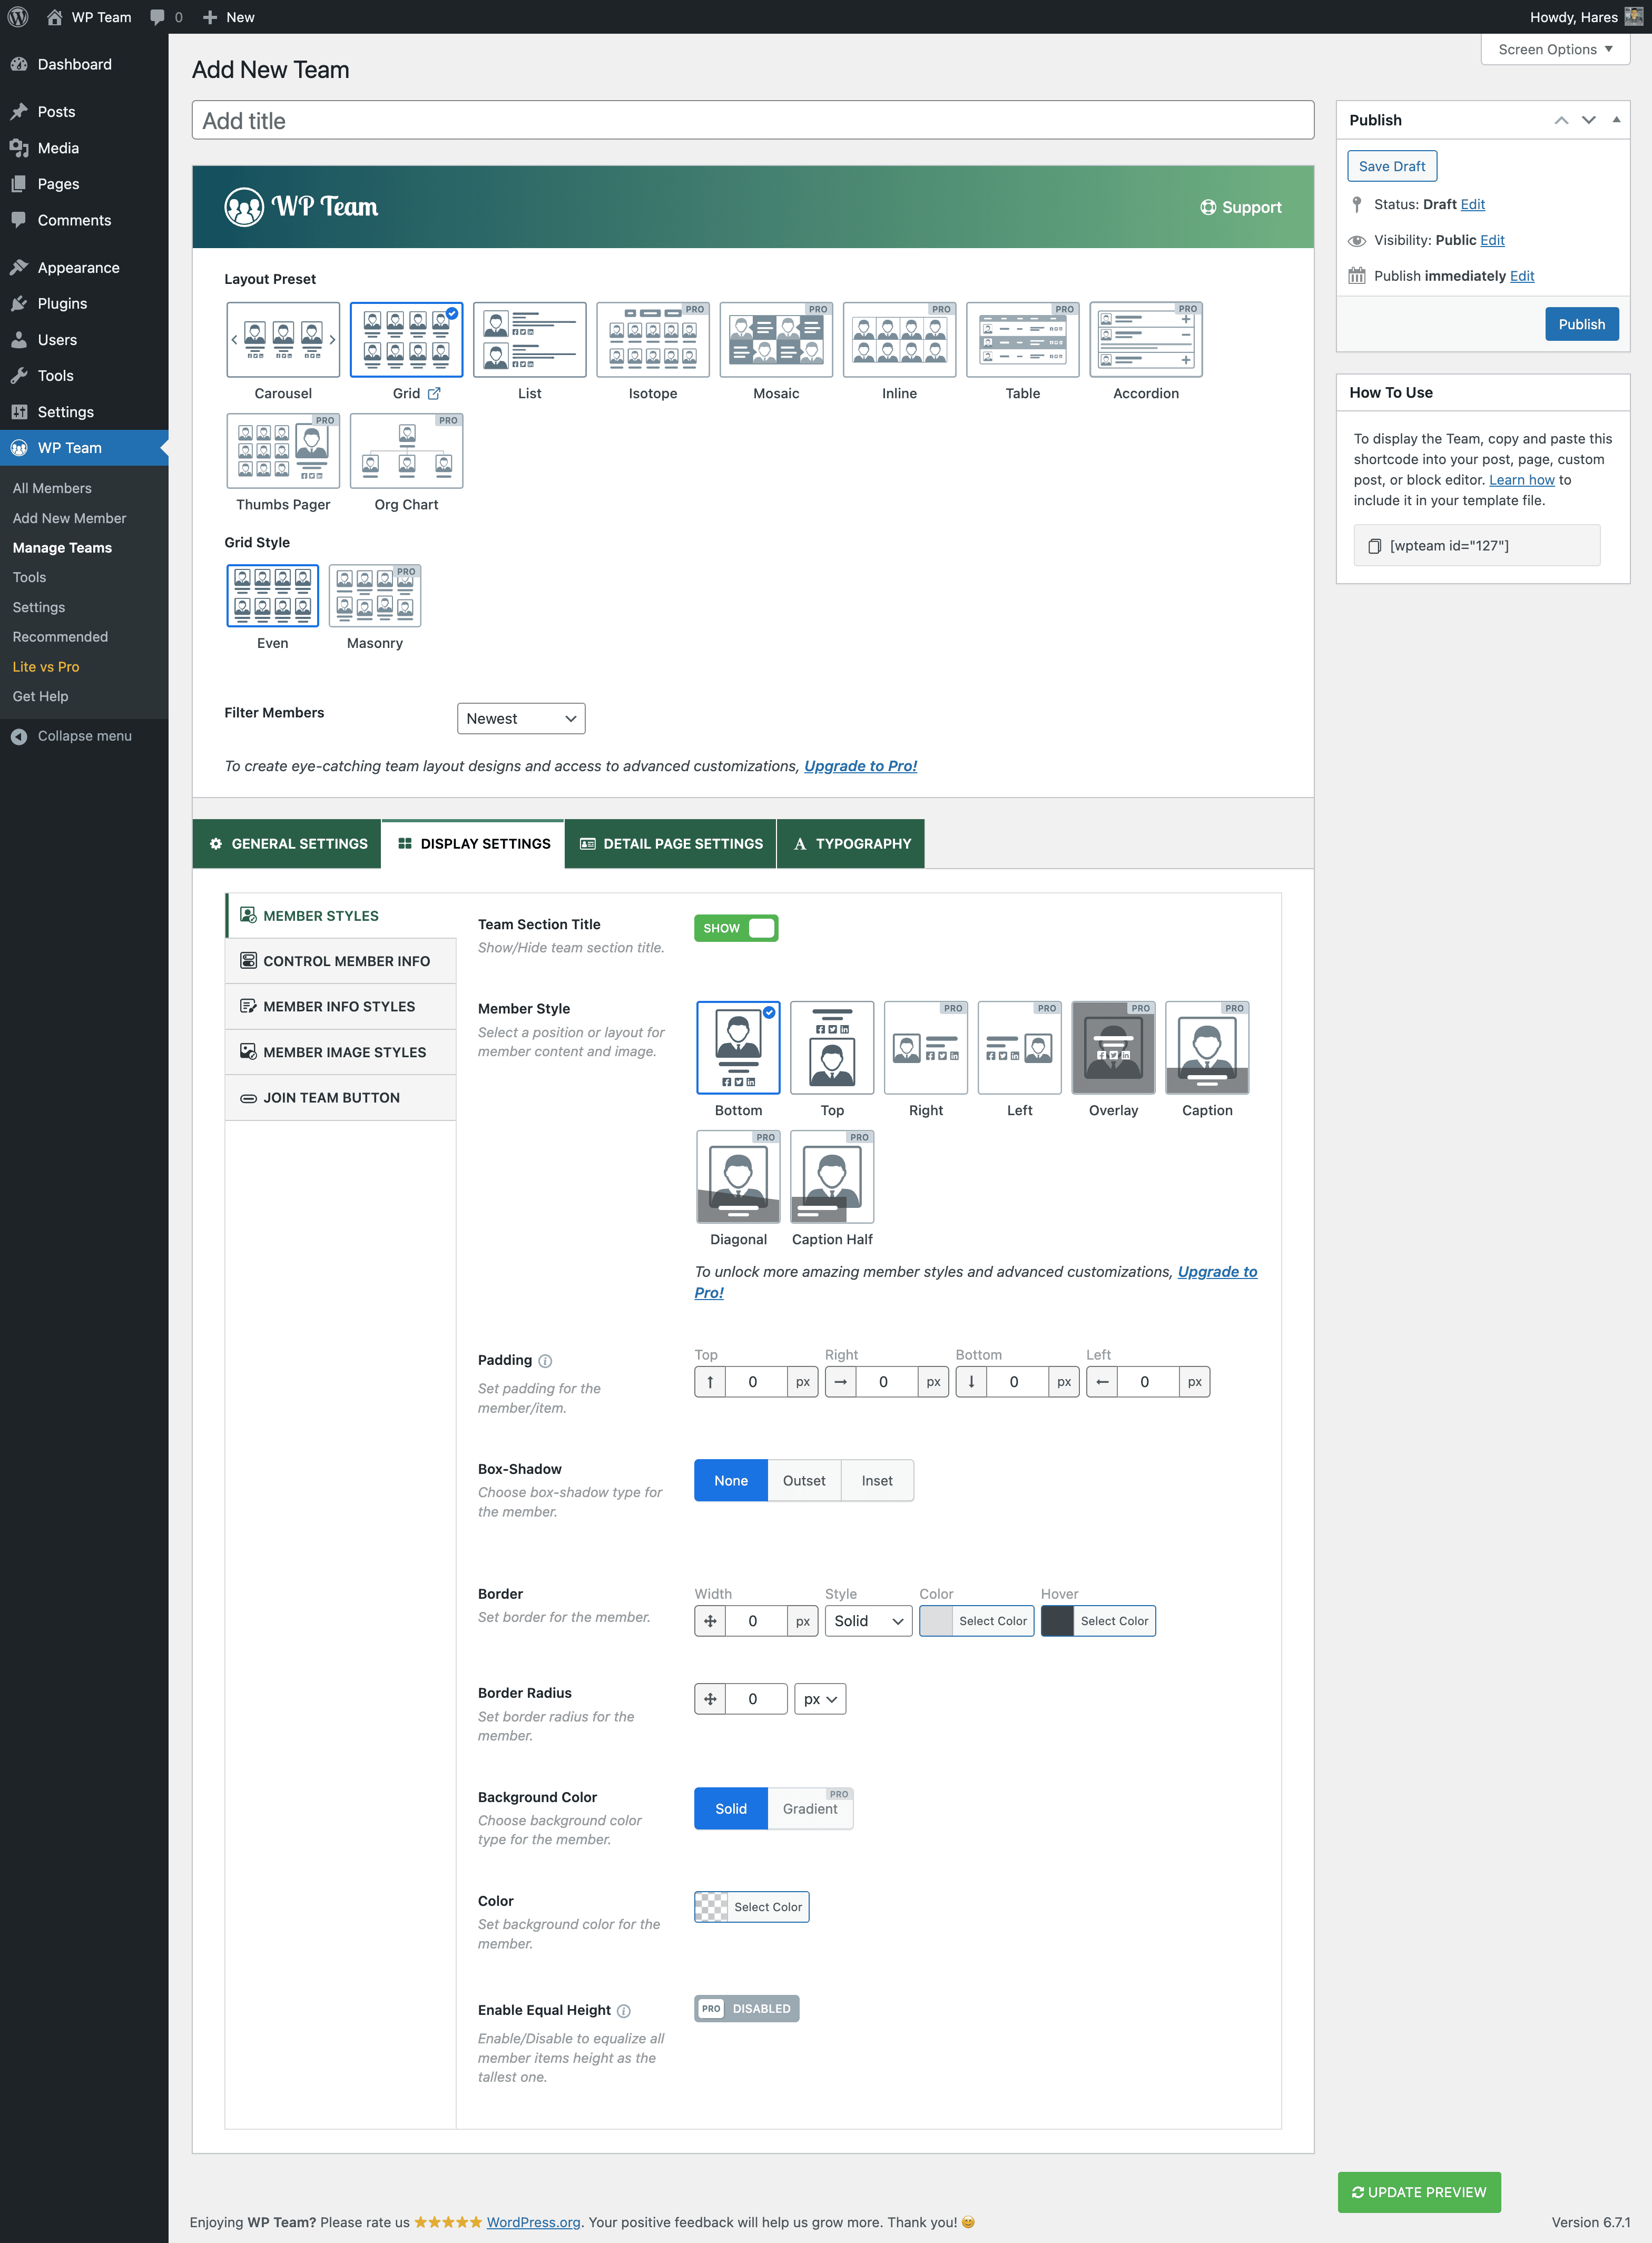Expand the border Style Solid dropdown
The height and width of the screenshot is (2243, 1652).
tap(867, 1621)
